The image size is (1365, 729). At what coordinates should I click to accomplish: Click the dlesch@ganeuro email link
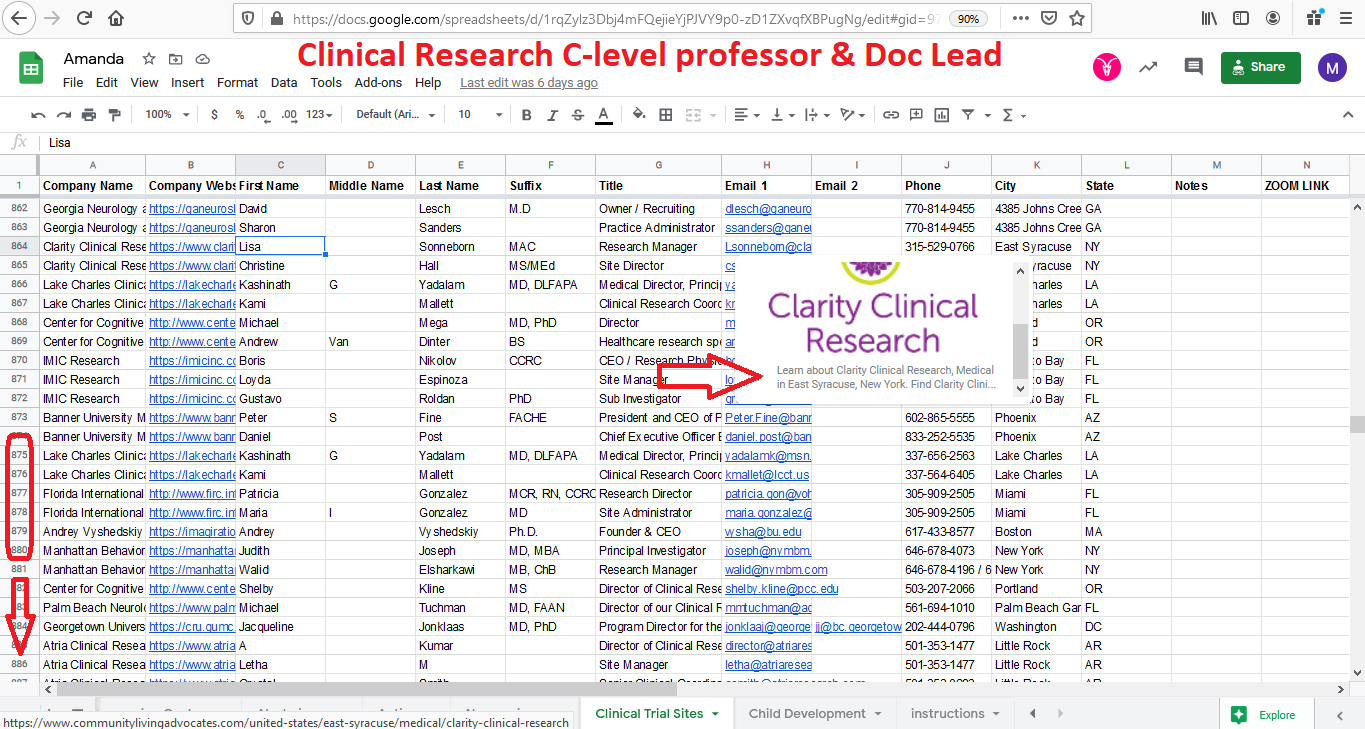pyautogui.click(x=768, y=209)
